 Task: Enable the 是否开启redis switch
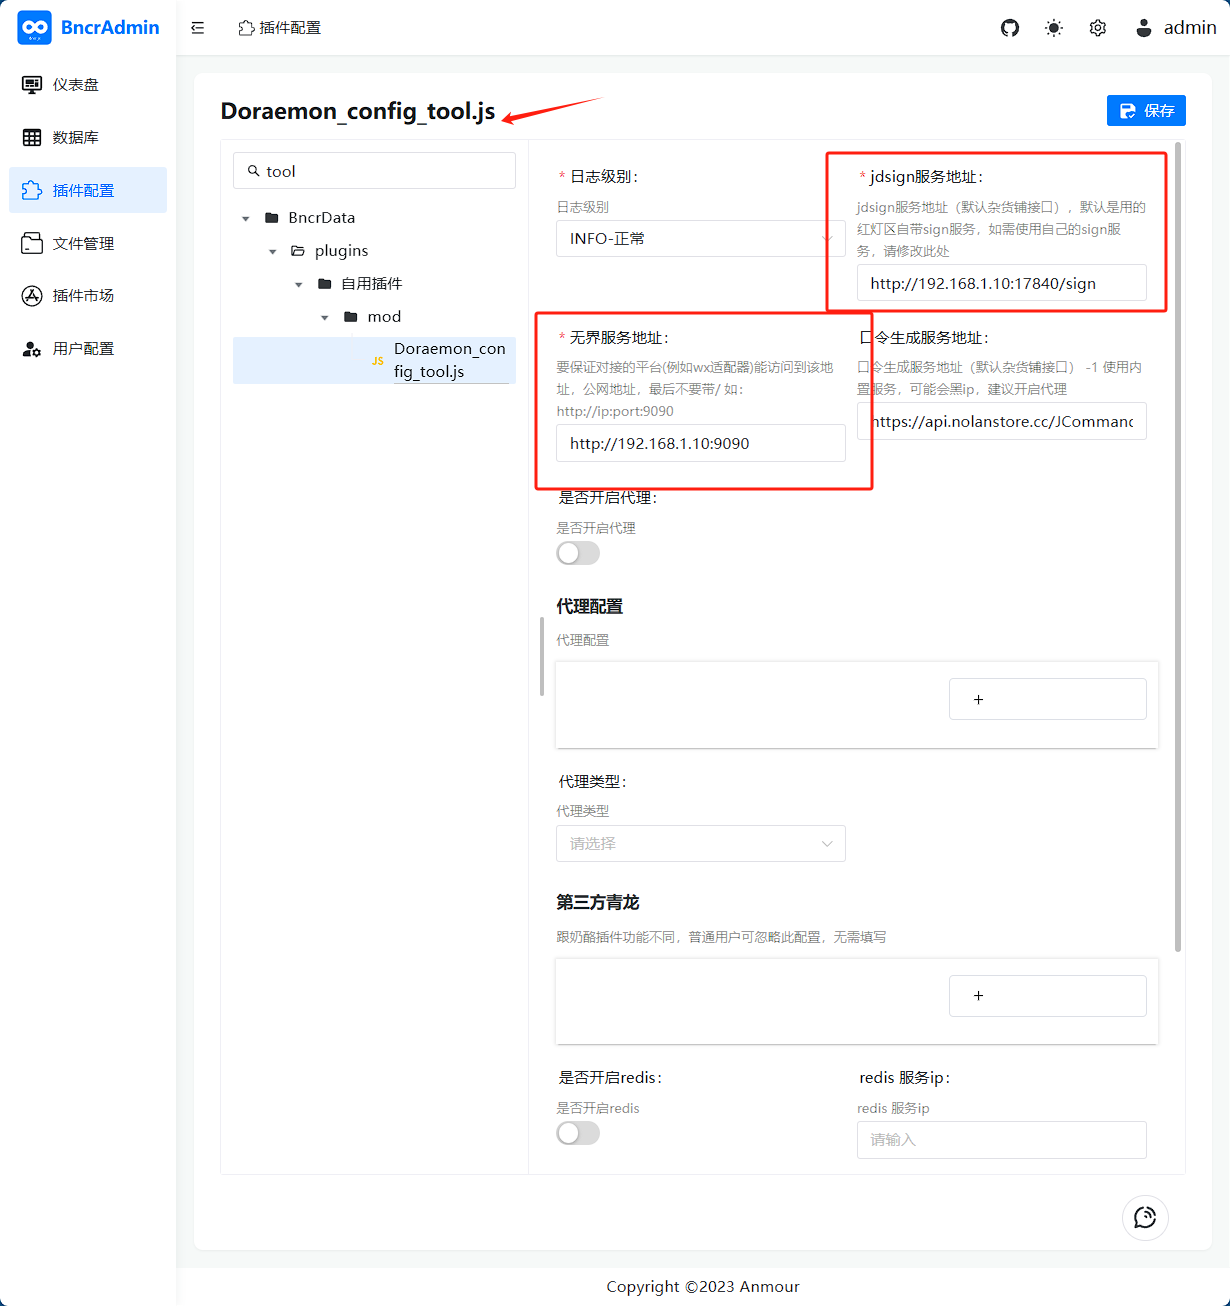click(x=578, y=1133)
